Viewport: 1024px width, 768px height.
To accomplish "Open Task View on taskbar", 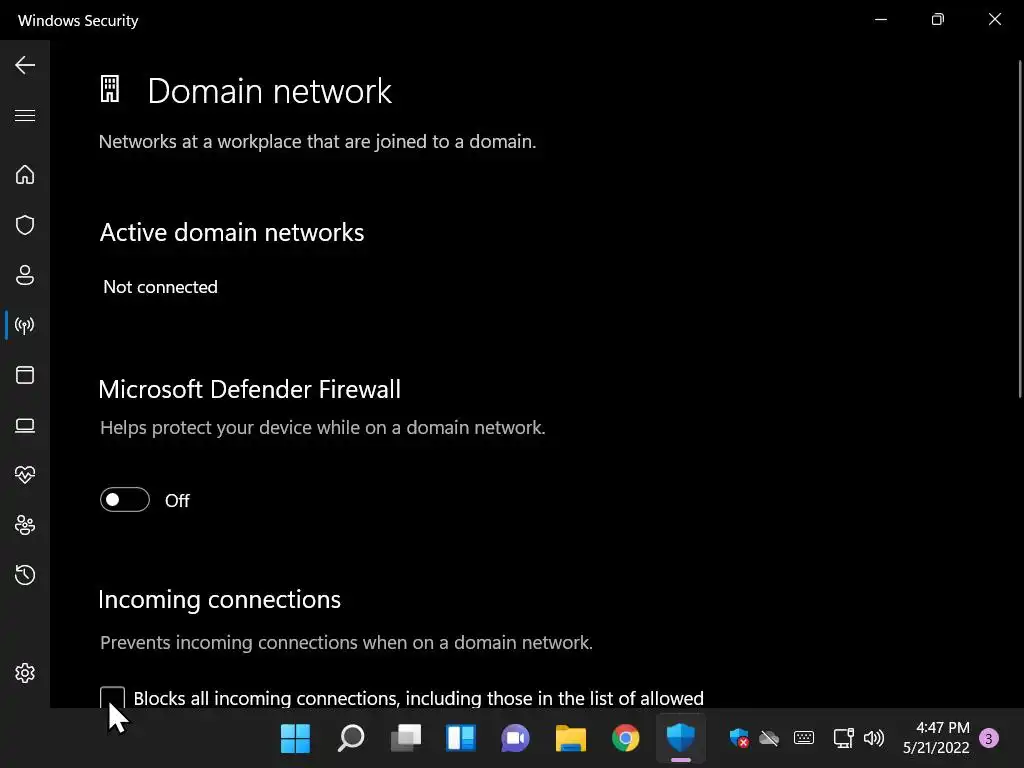I will click(x=406, y=739).
